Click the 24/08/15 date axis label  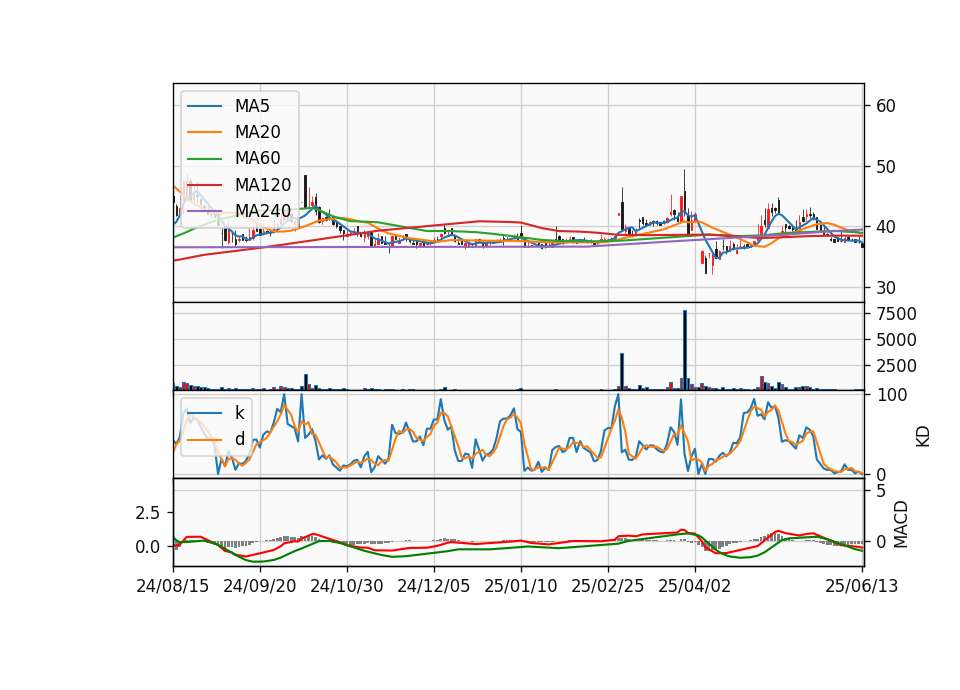point(172,587)
